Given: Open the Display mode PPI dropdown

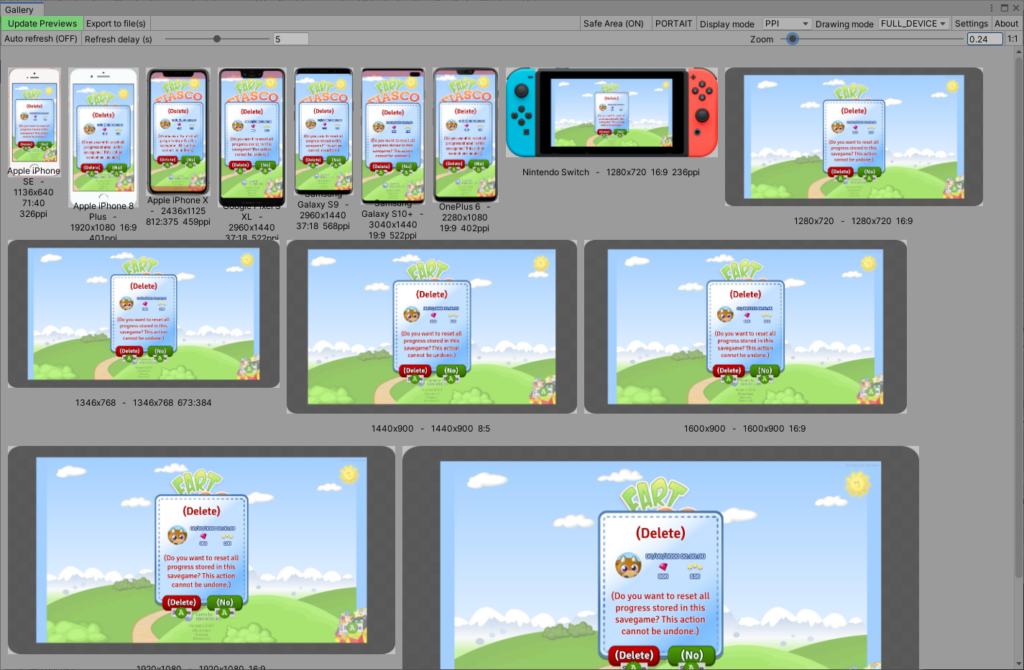Looking at the screenshot, I should pyautogui.click(x=786, y=24).
